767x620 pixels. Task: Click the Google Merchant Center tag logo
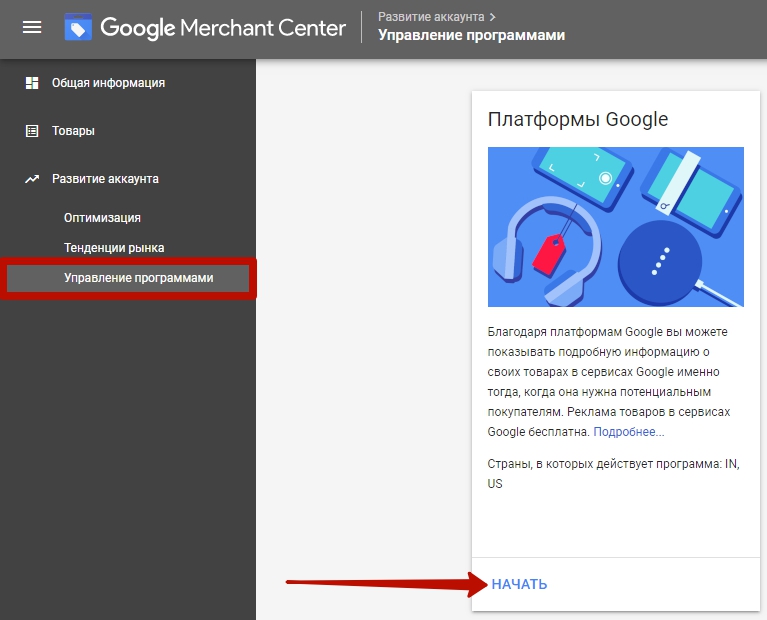point(78,27)
